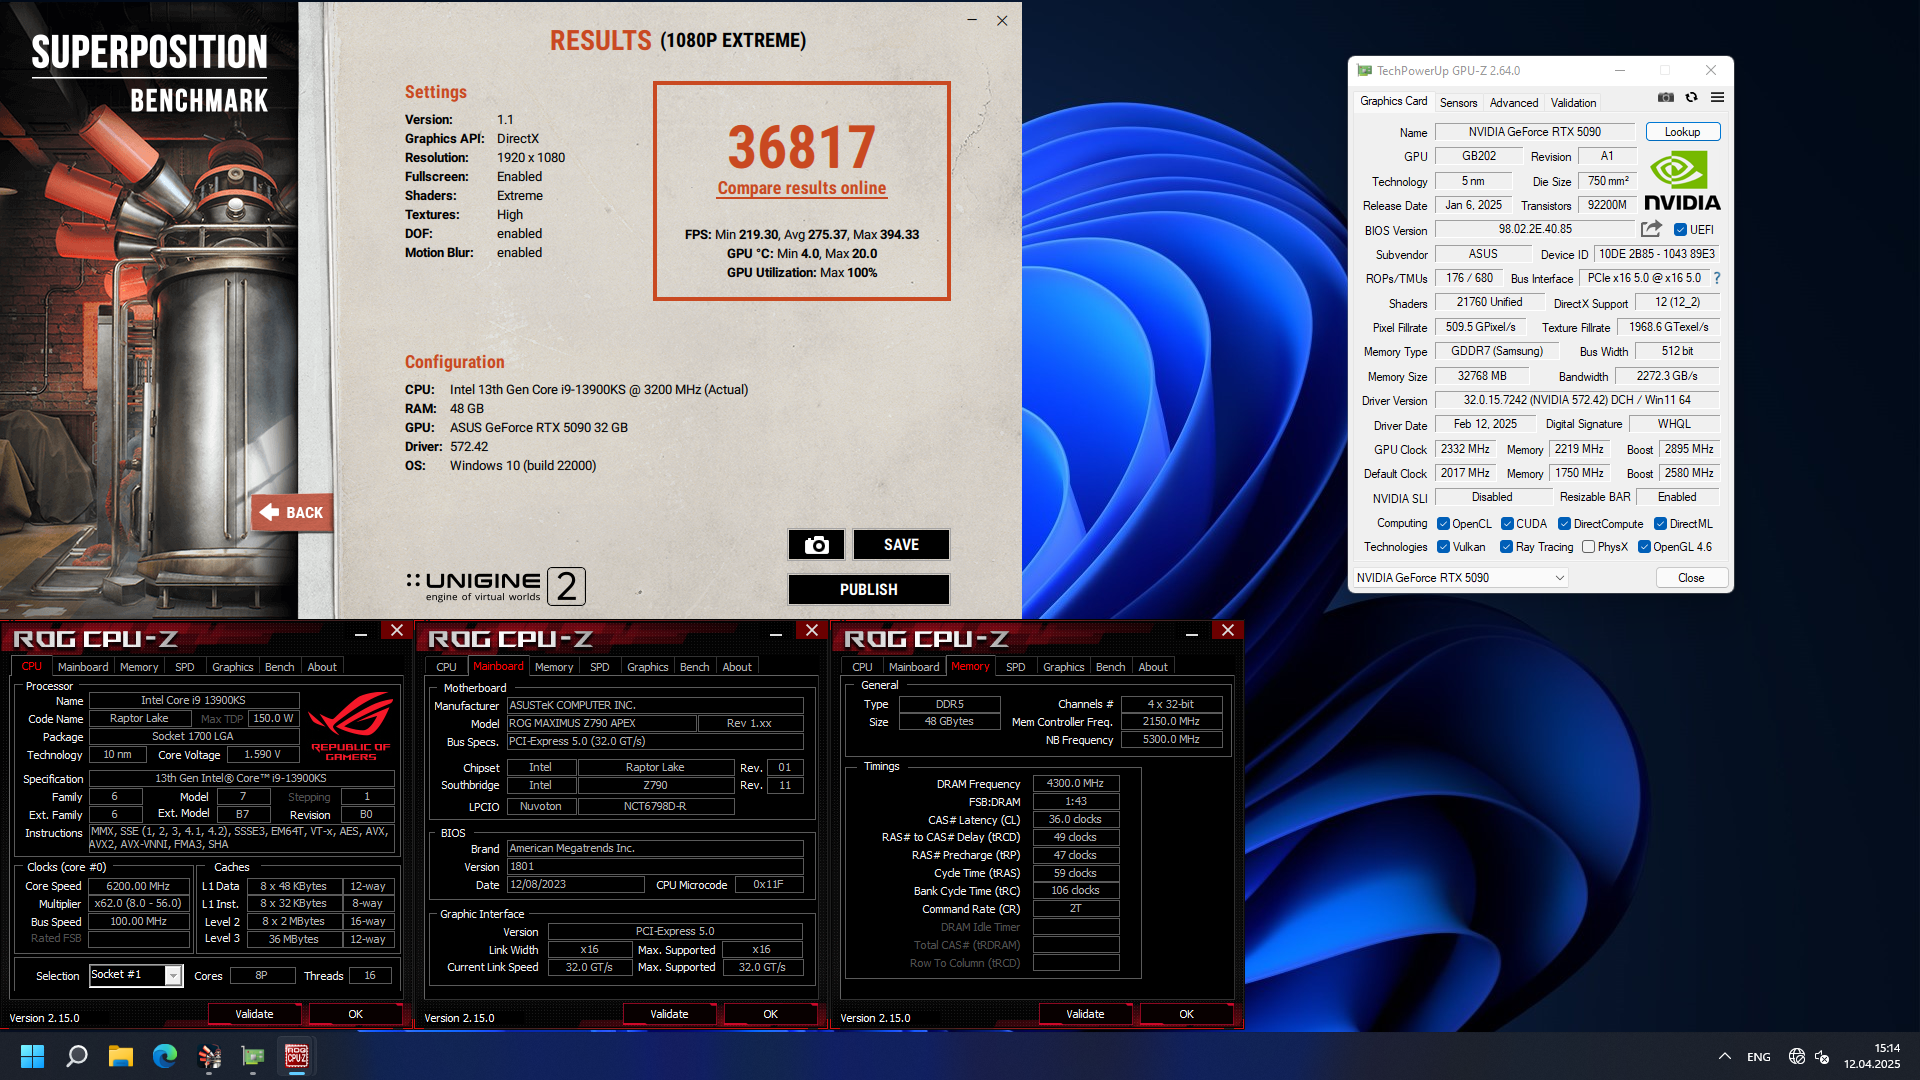Open the Socket #1 selection dropdown

[x=135, y=975]
